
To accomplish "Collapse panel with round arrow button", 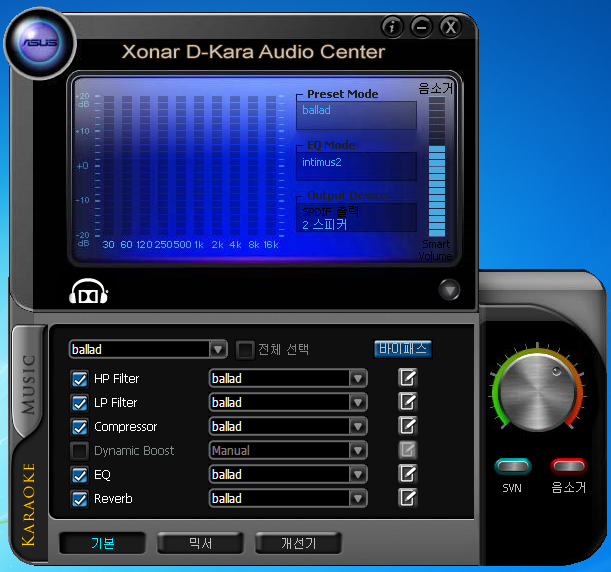I will 449,290.
